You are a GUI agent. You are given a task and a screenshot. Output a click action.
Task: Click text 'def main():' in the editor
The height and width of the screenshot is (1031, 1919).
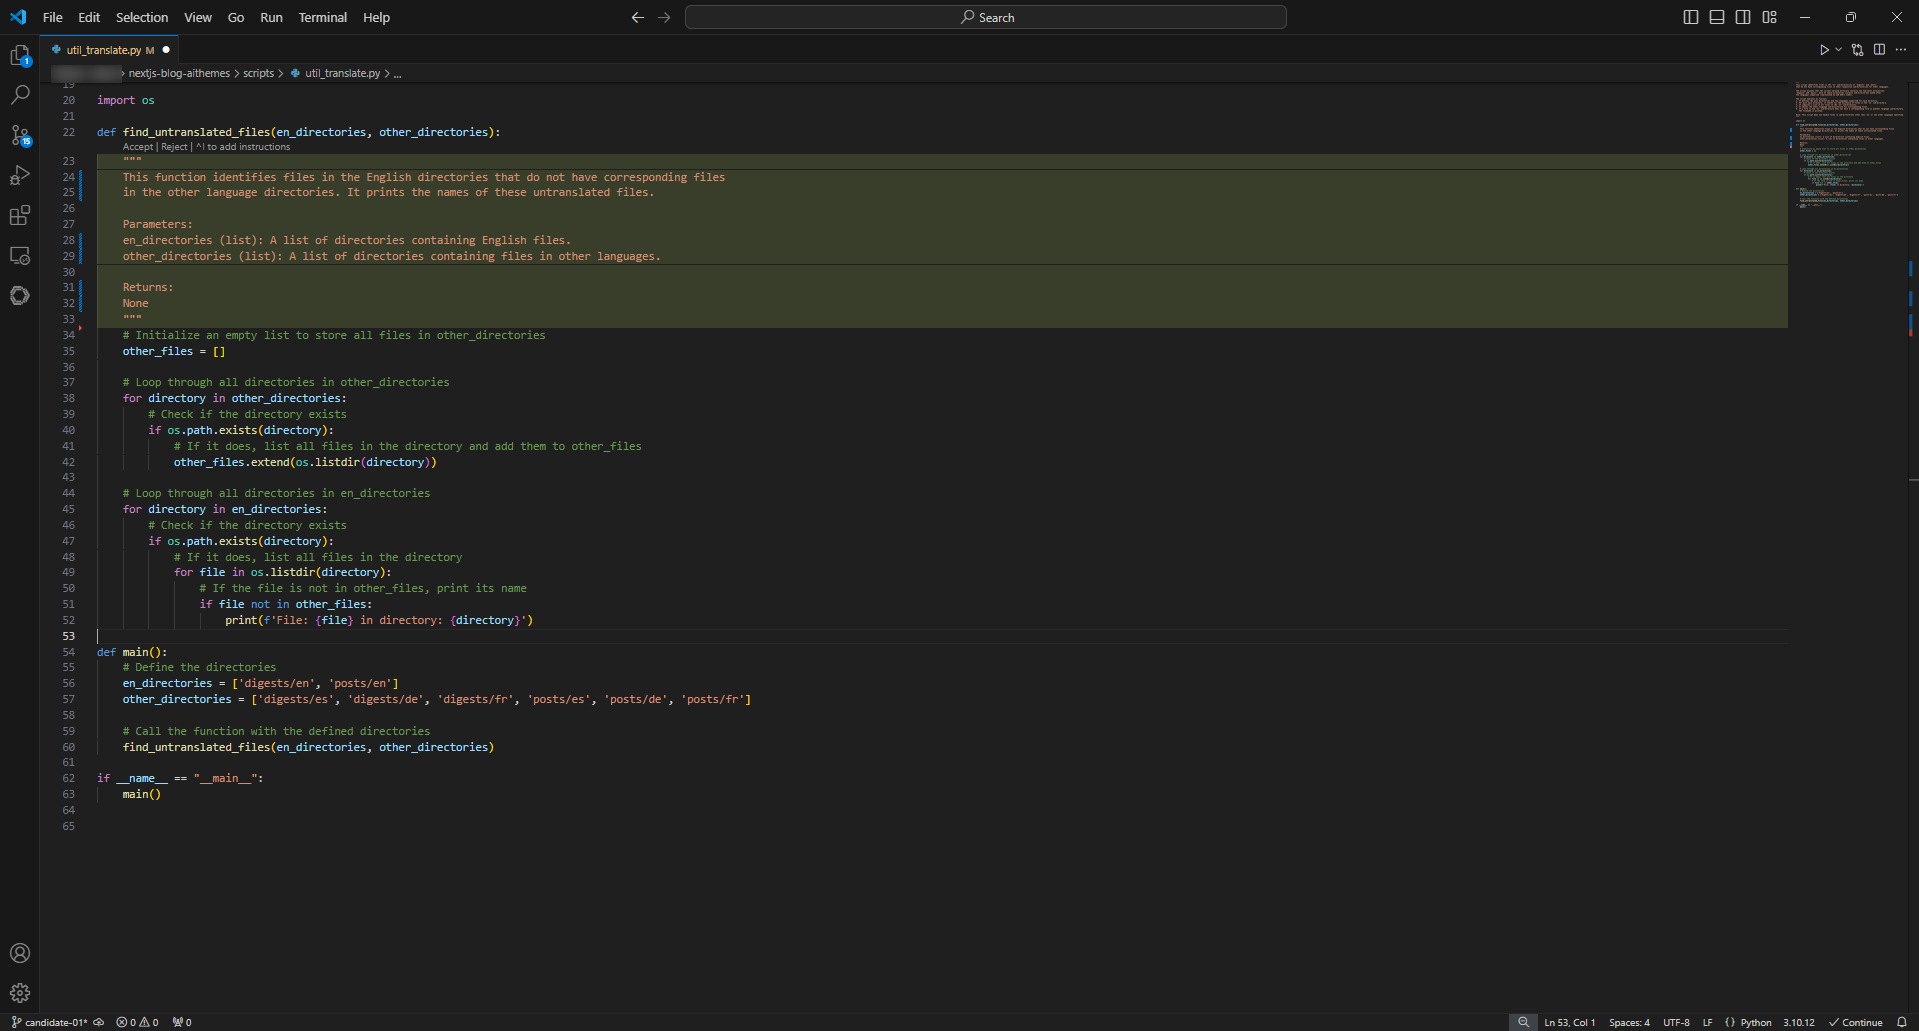coord(132,652)
